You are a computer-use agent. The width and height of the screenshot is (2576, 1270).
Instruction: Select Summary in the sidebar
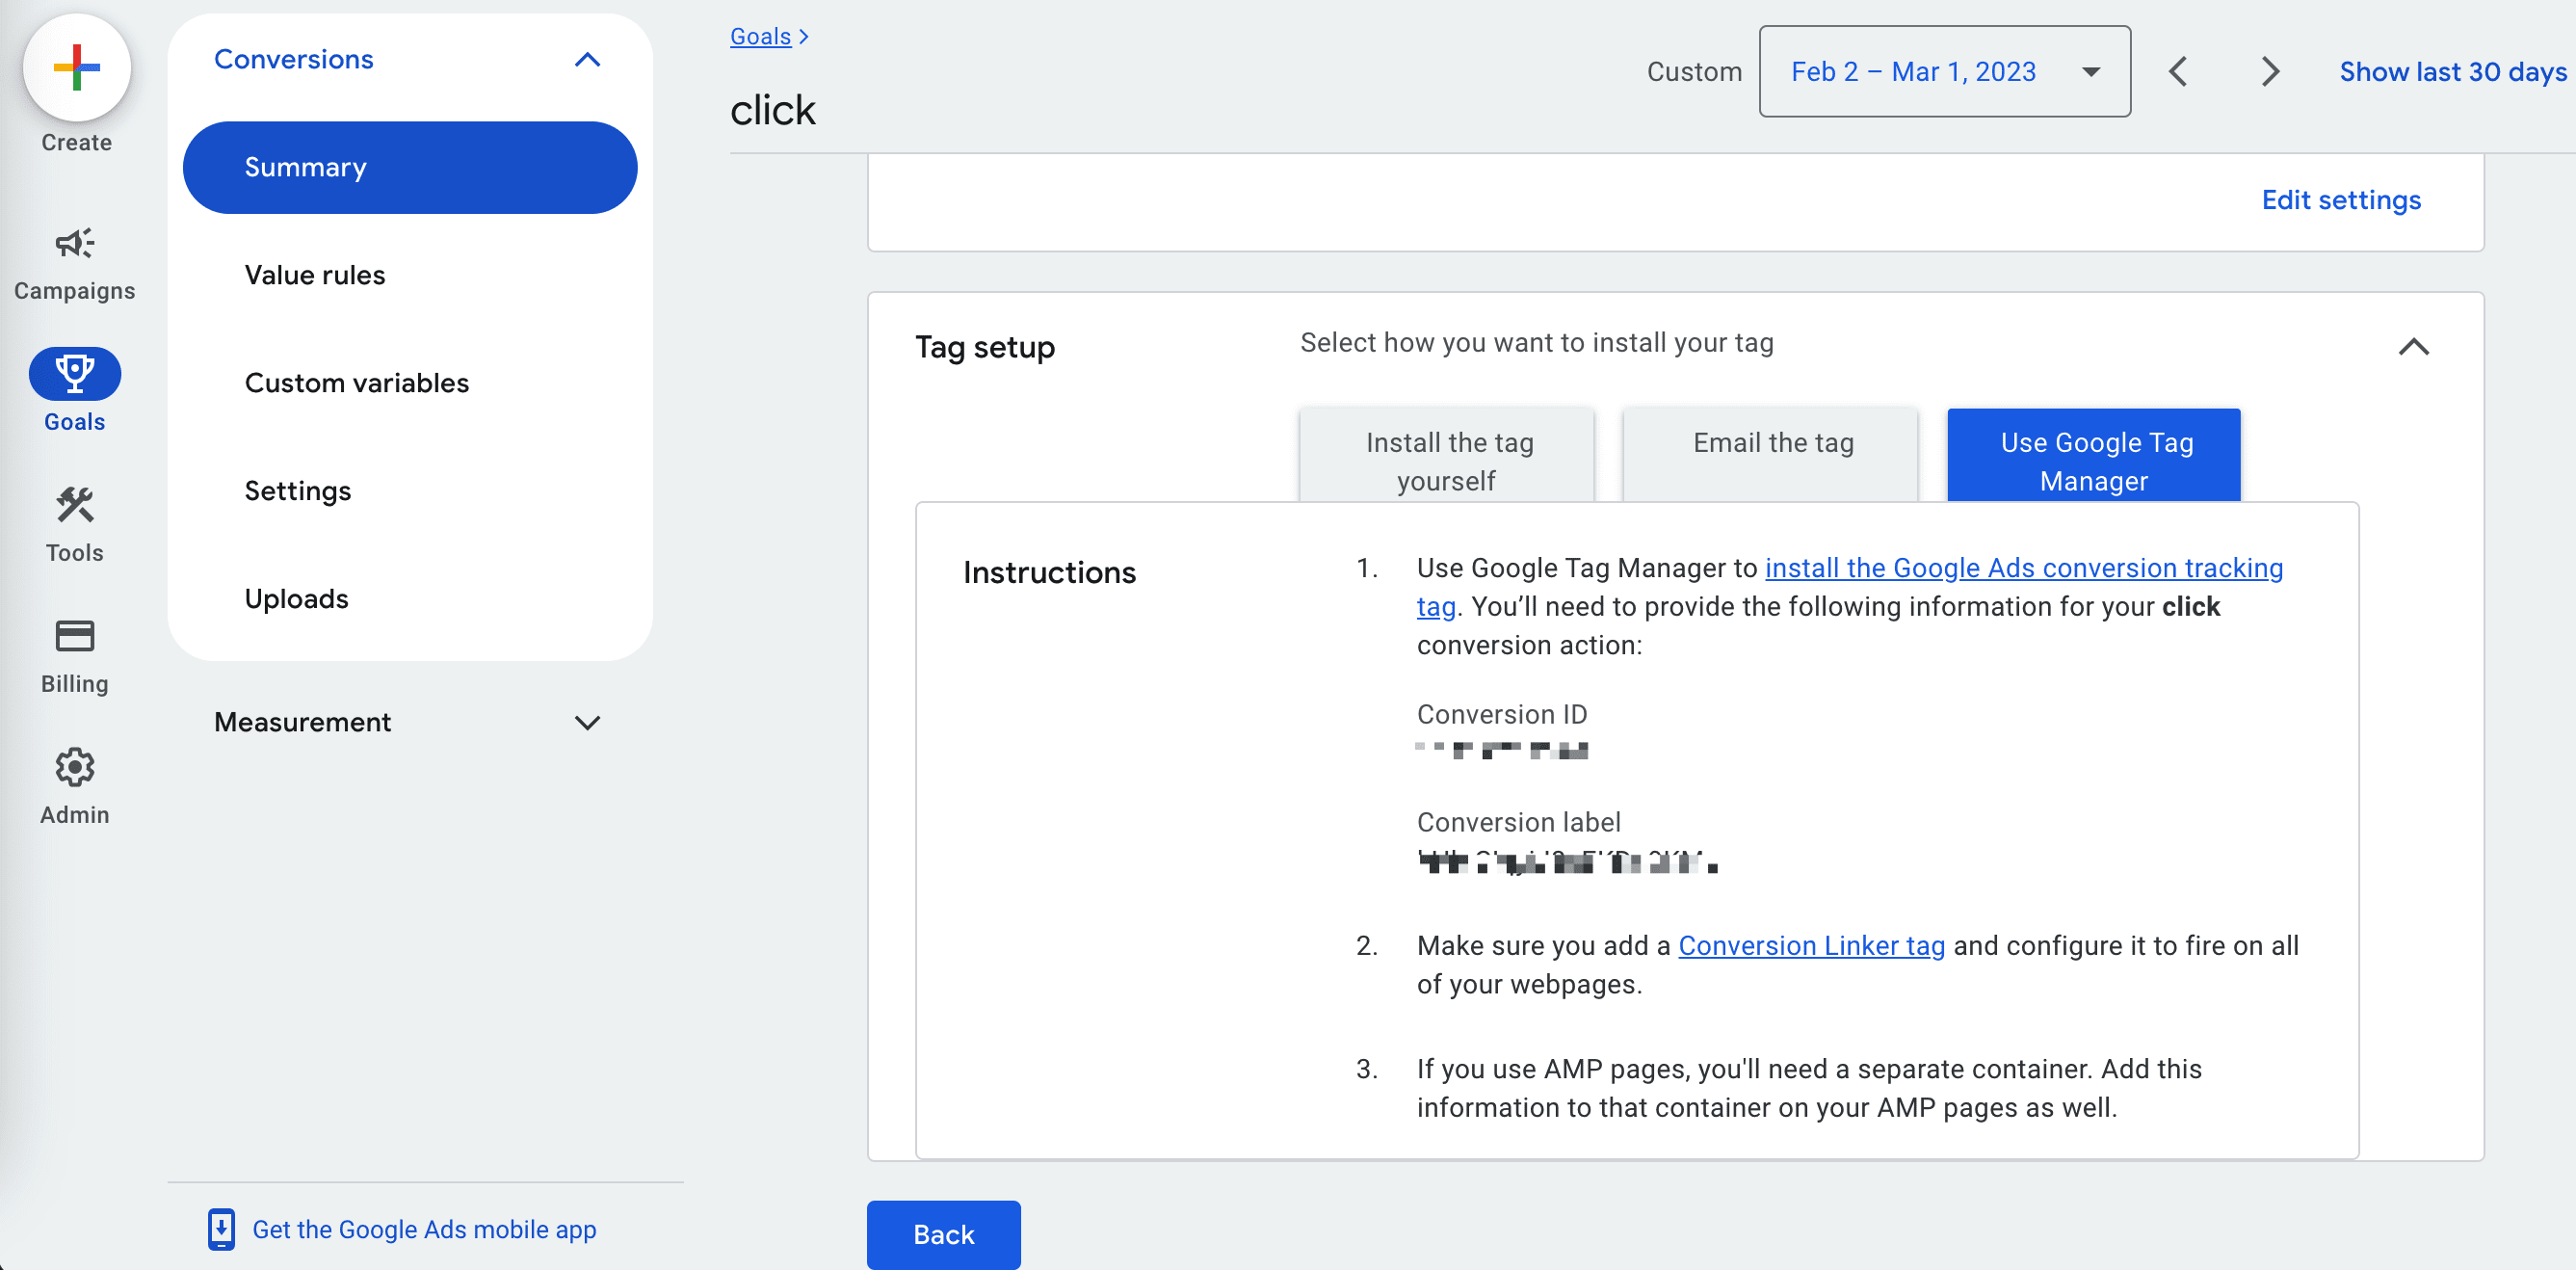click(x=409, y=167)
